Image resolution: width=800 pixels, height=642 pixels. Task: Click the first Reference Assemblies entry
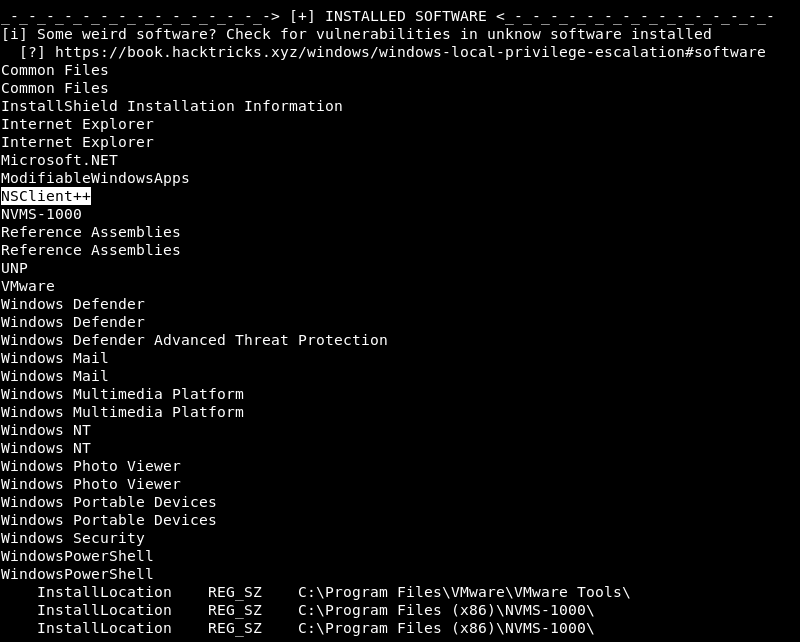91,232
